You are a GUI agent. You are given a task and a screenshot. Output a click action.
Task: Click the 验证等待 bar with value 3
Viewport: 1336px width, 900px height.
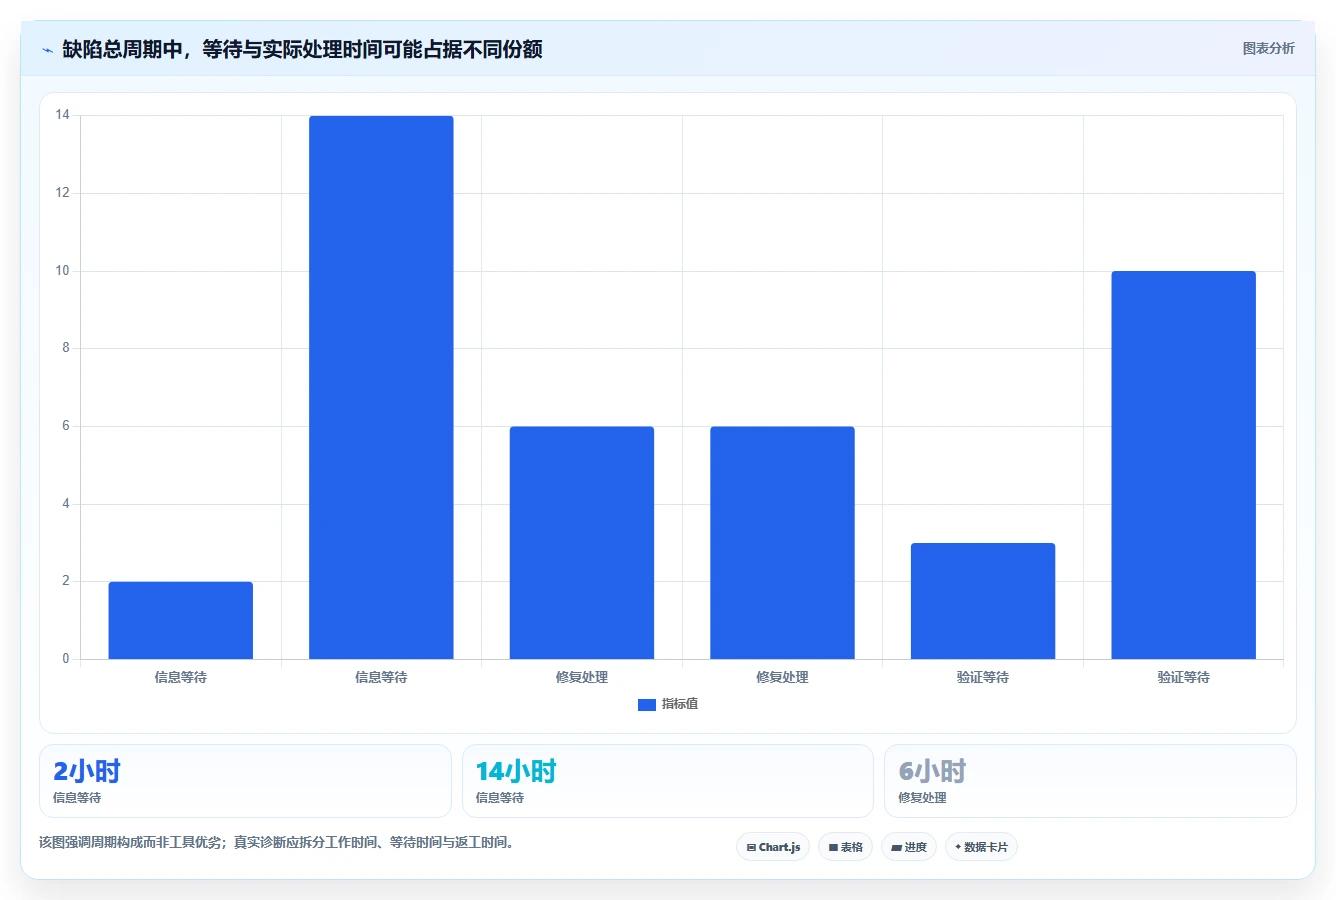pos(983,601)
